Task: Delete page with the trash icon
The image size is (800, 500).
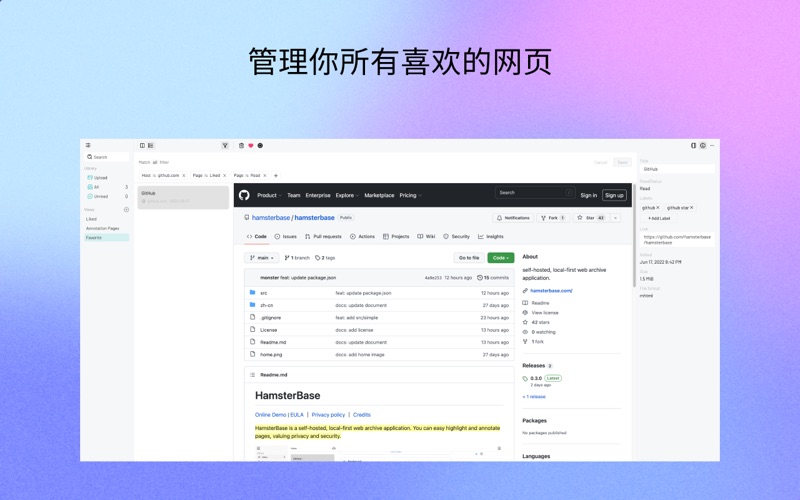Action: (x=241, y=145)
